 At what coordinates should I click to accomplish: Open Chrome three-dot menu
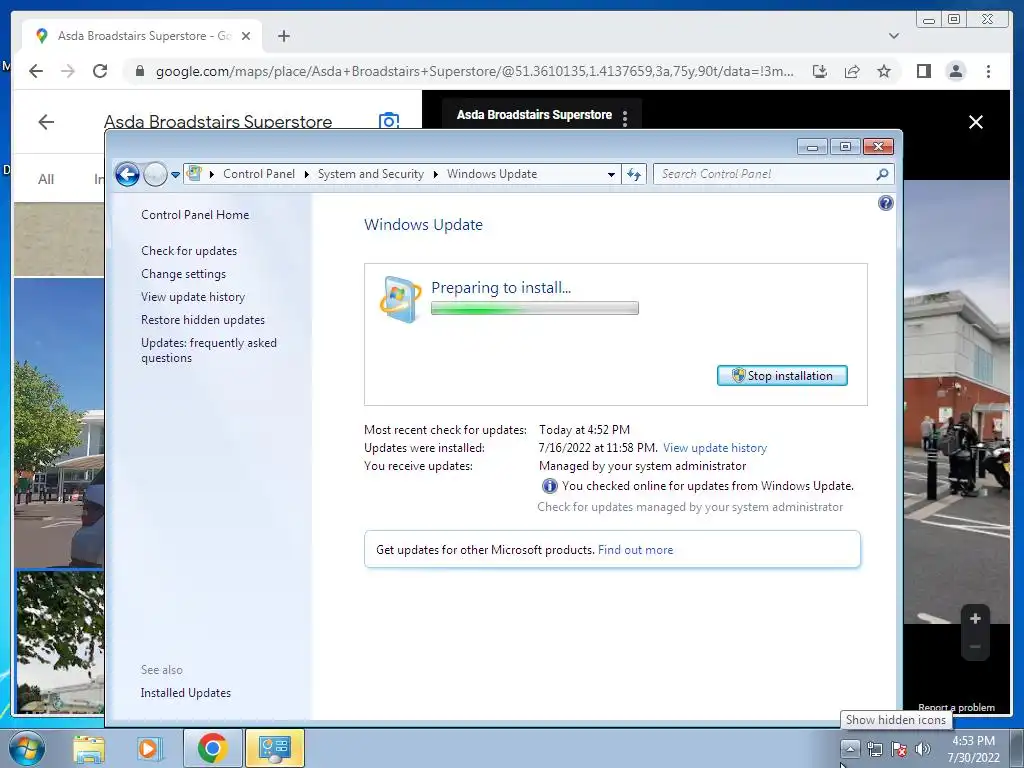(x=988, y=71)
